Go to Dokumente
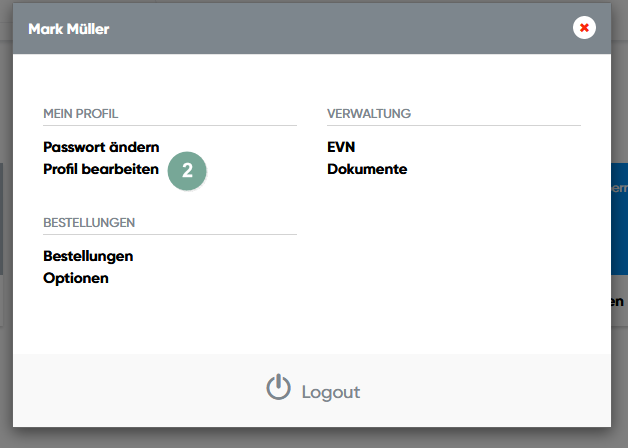 pos(367,169)
